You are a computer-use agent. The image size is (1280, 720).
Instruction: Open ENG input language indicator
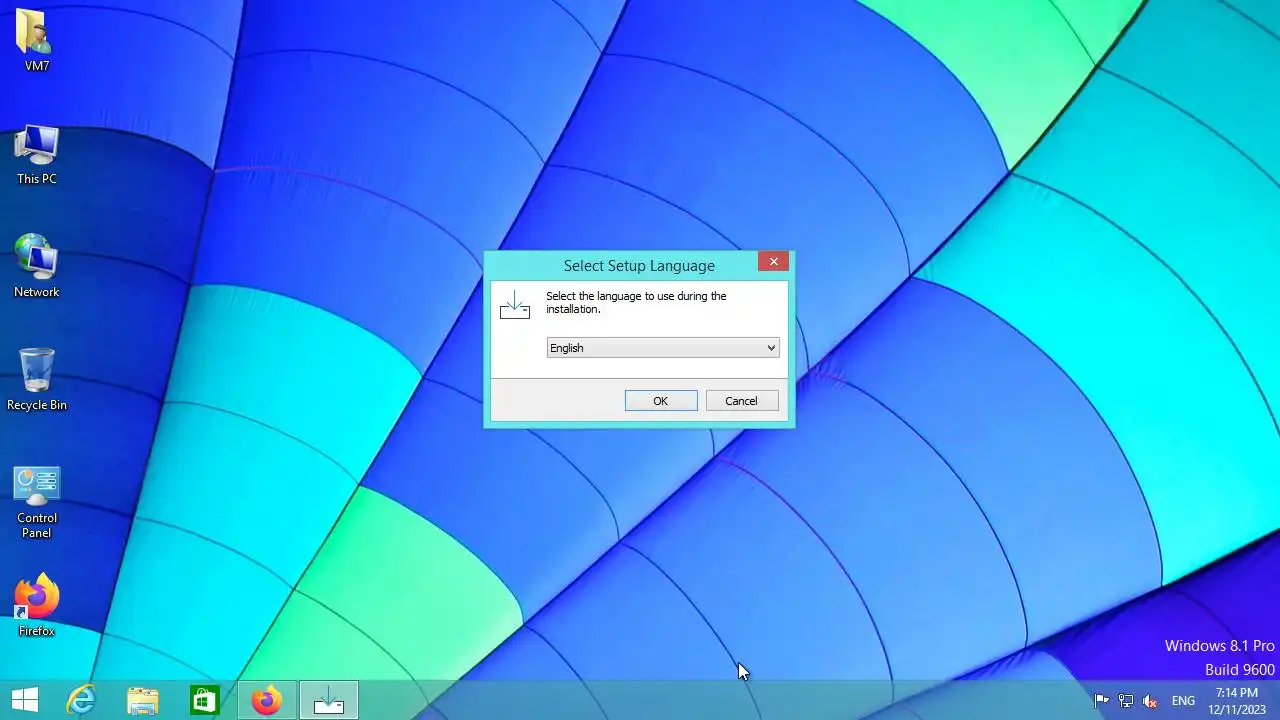[x=1183, y=701]
